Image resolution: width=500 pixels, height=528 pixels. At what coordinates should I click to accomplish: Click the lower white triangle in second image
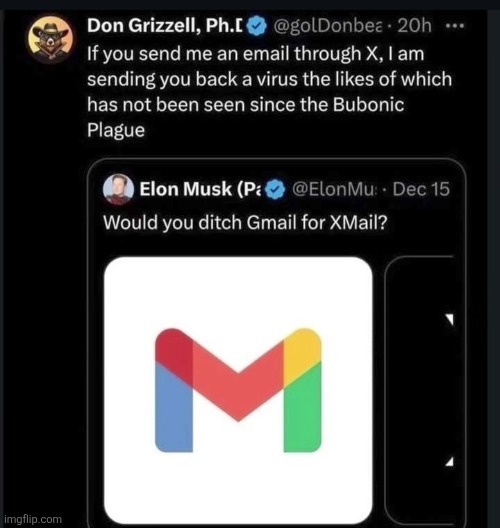(449, 461)
